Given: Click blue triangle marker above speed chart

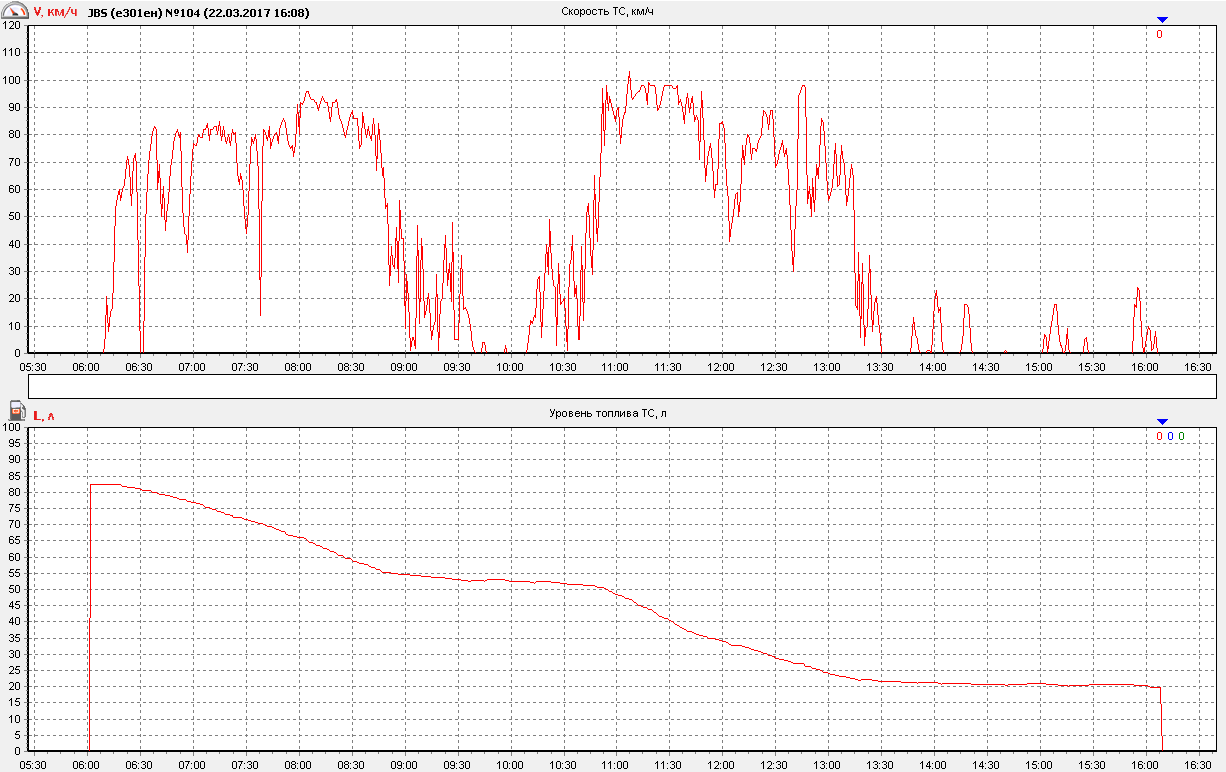Looking at the screenshot, I should 1161,20.
